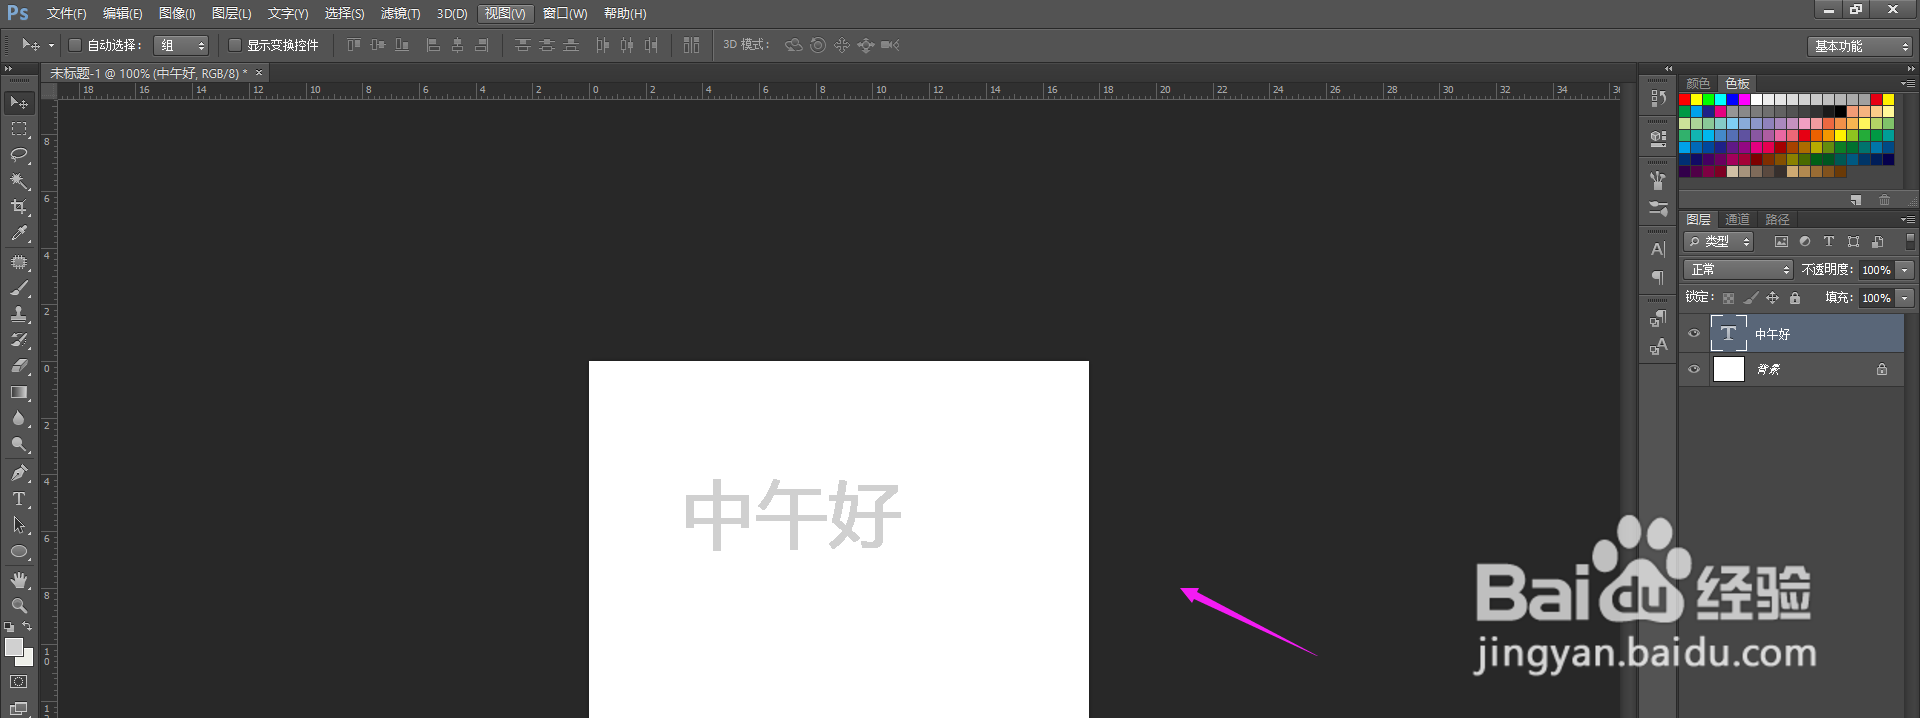
Task: Open the 视图(V) menu
Action: 505,13
